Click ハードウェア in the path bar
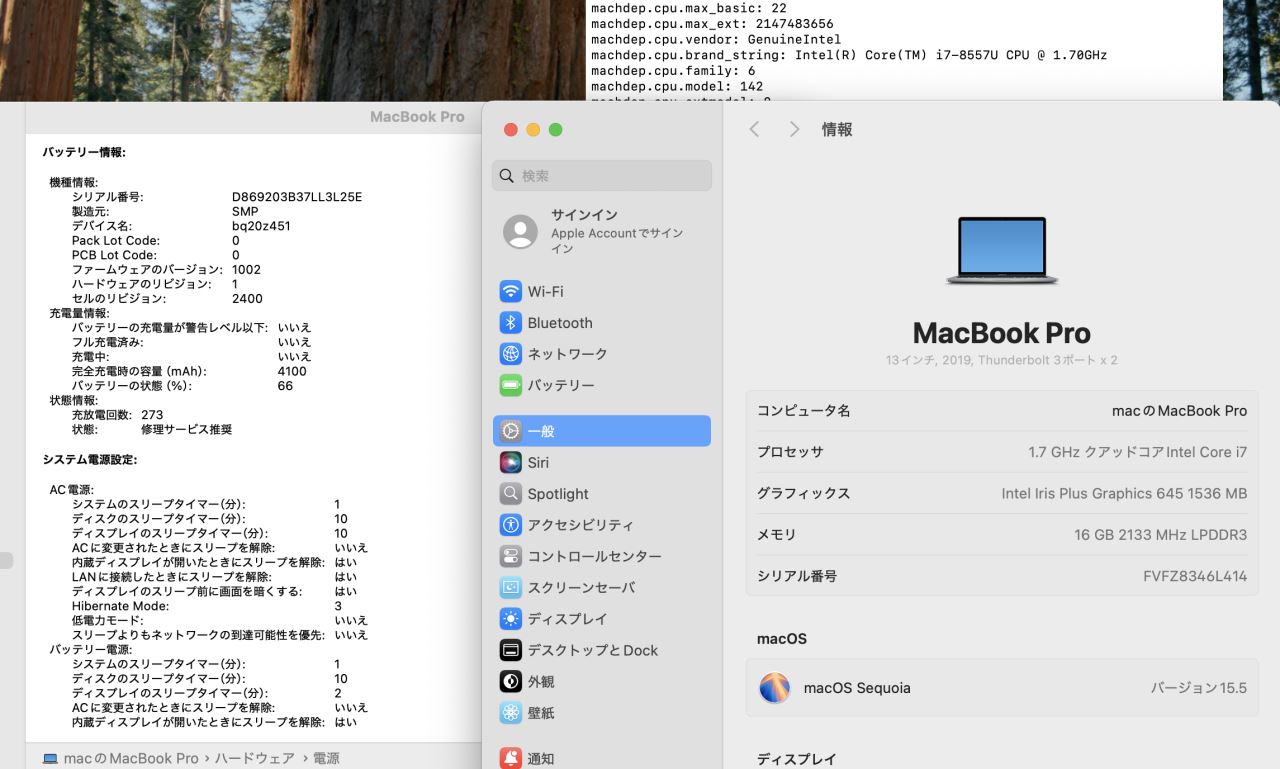This screenshot has width=1280, height=769. [x=254, y=758]
